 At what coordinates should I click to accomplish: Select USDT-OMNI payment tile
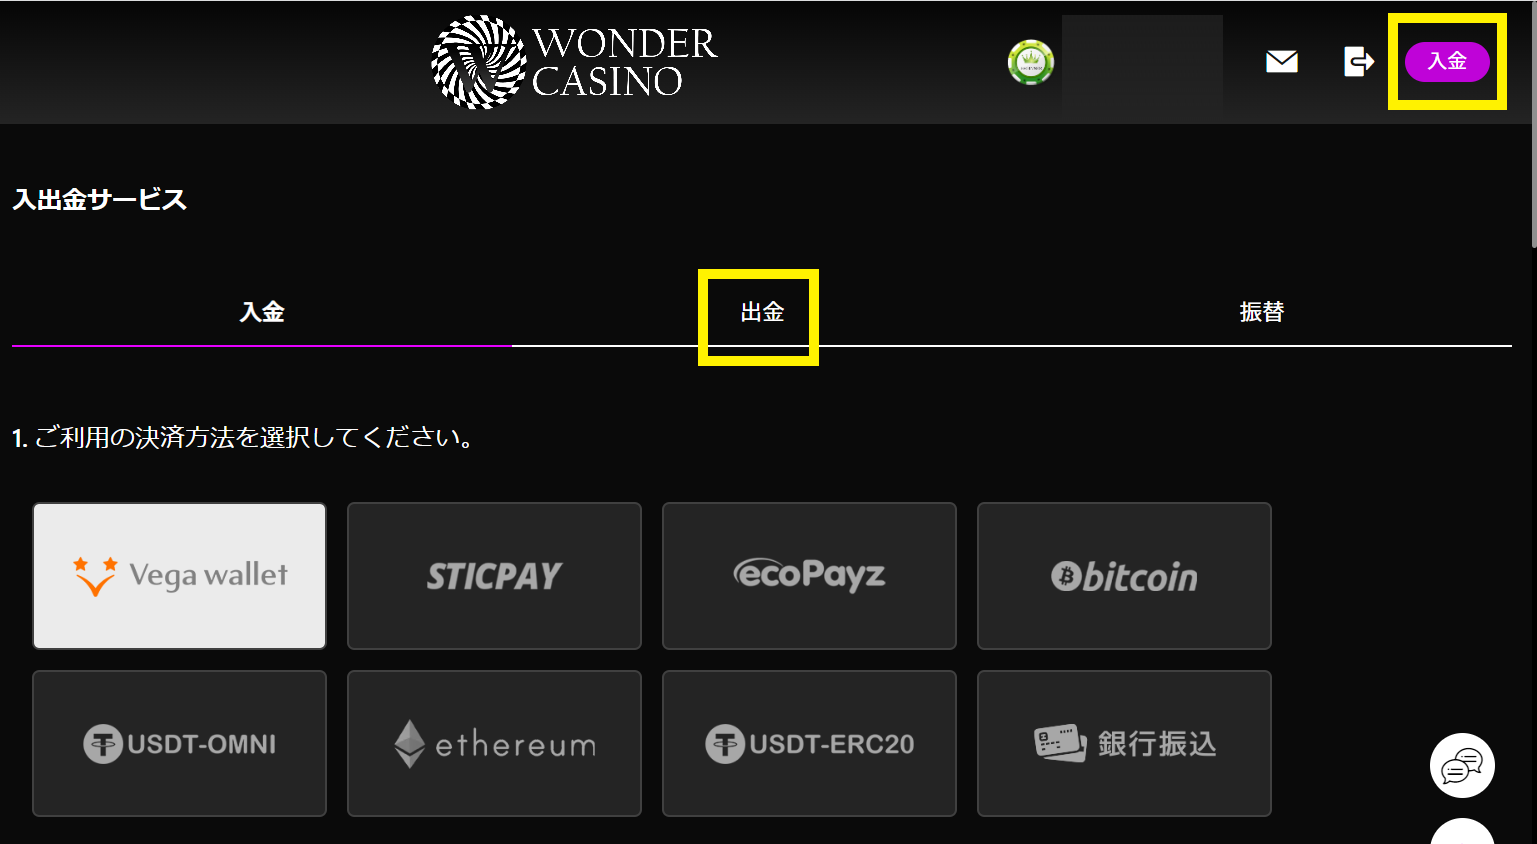pos(180,744)
